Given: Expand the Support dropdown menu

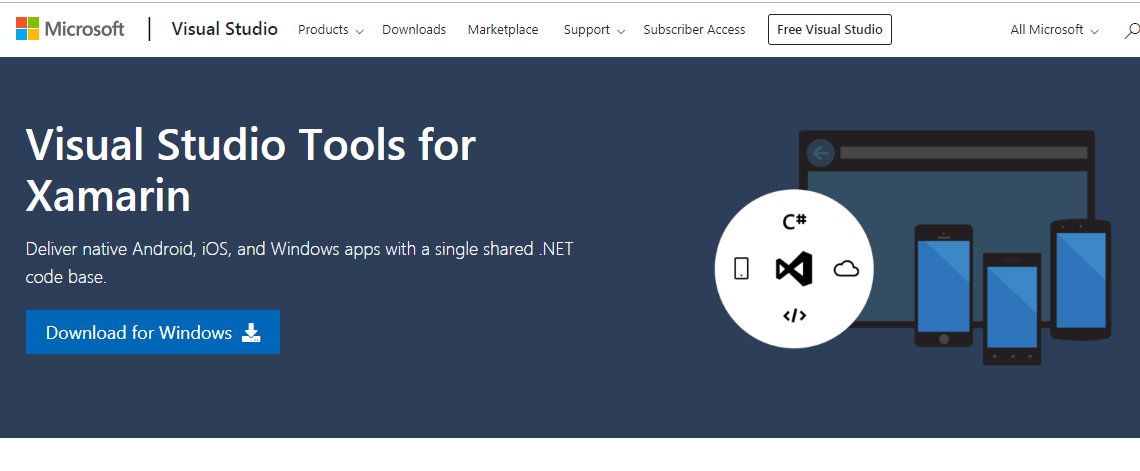Looking at the screenshot, I should click(593, 30).
